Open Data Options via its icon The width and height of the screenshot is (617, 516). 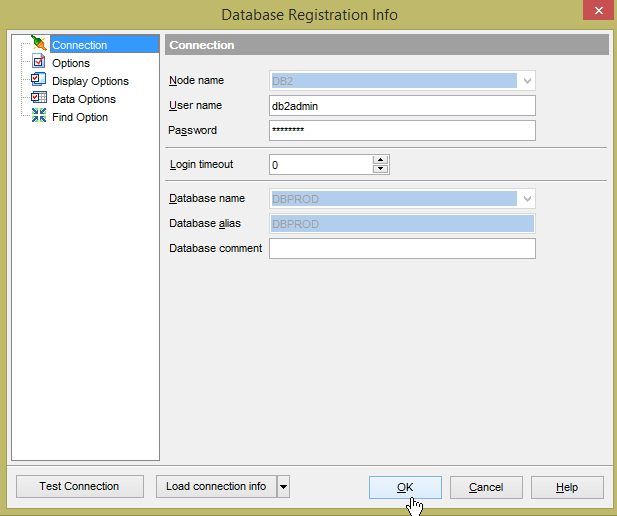39,99
